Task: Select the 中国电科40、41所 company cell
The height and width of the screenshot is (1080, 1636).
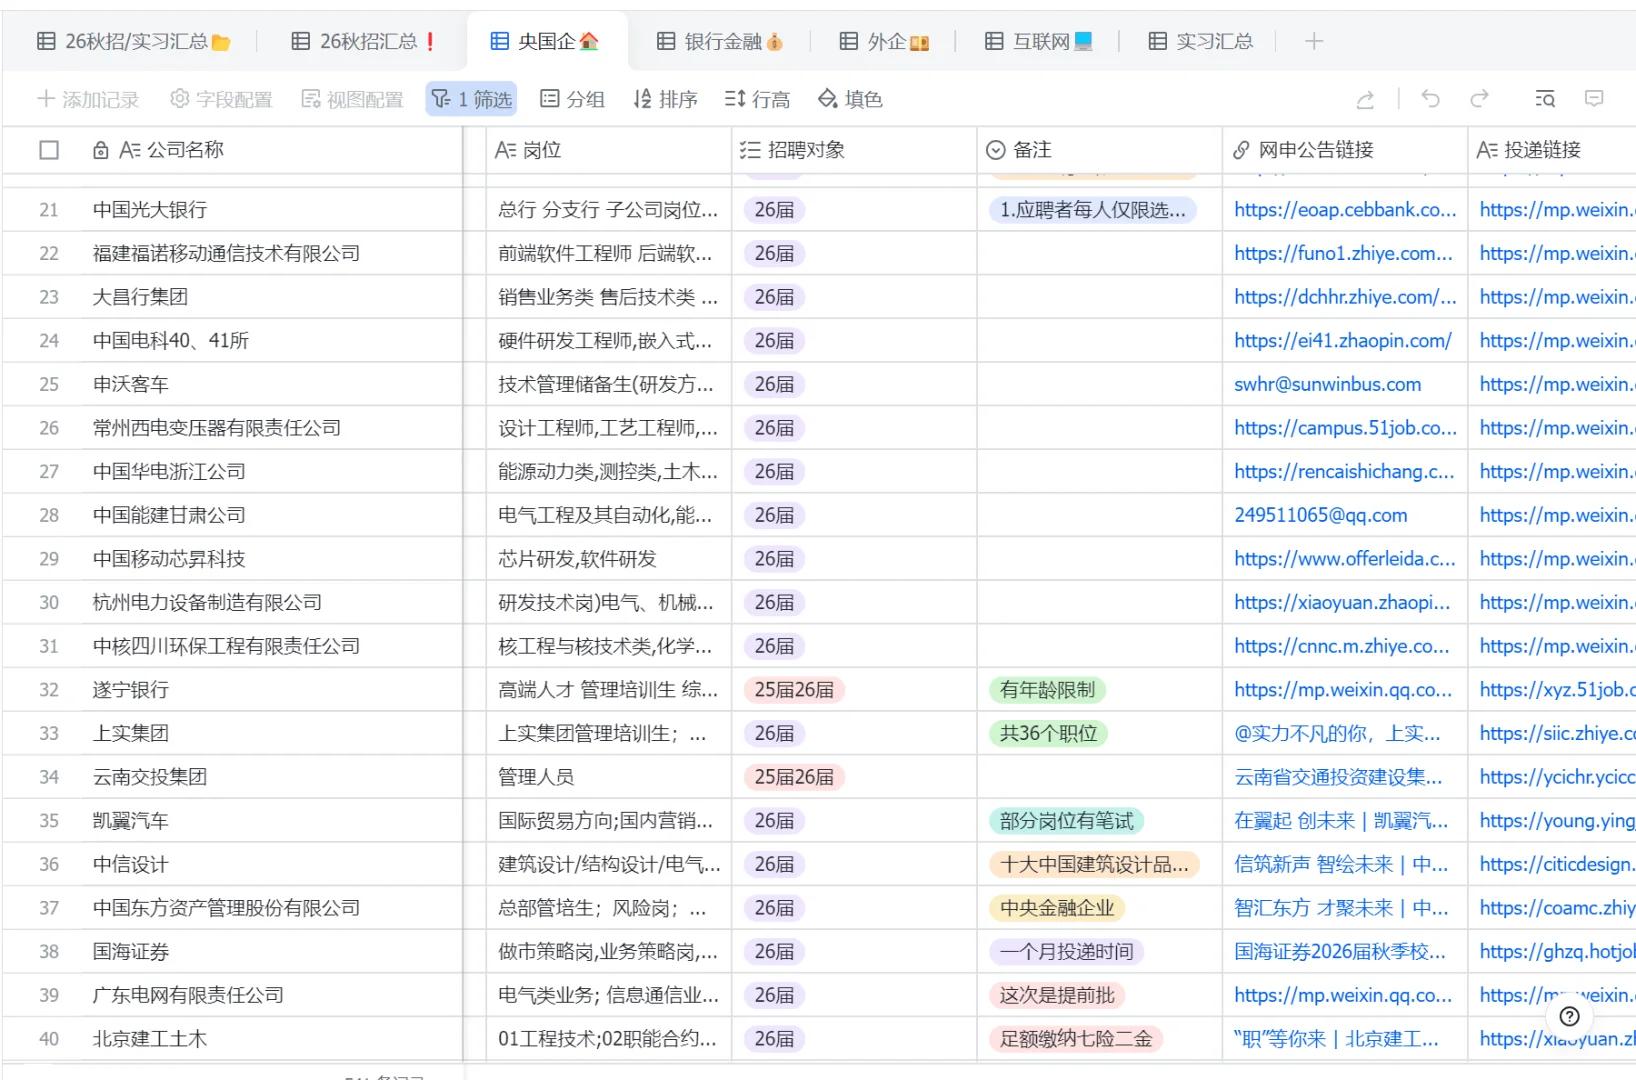Action: (233, 341)
